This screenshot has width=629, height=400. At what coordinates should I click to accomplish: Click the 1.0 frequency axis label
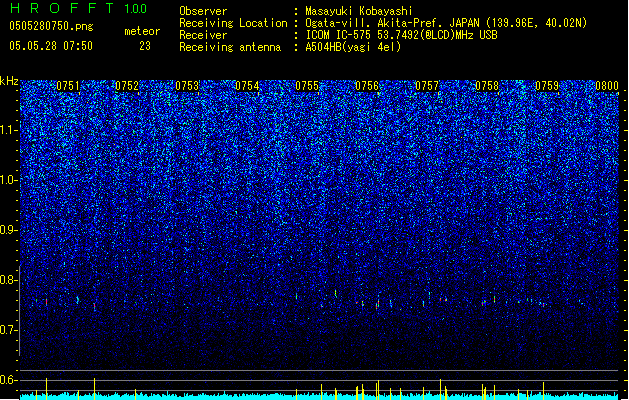click(x=8, y=180)
